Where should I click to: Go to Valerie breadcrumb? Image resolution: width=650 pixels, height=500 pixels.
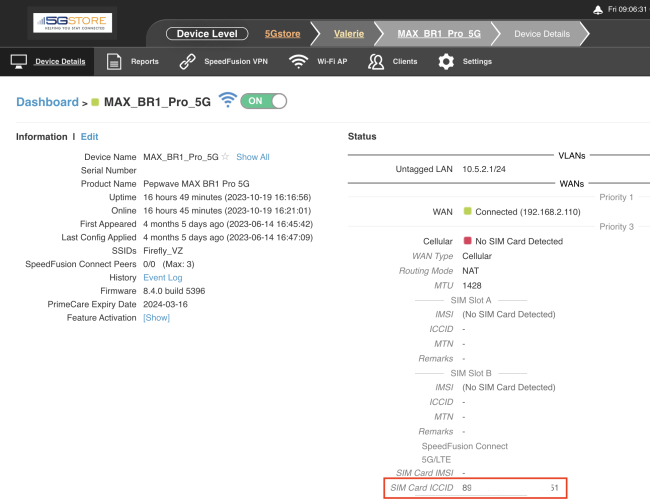[x=349, y=34]
